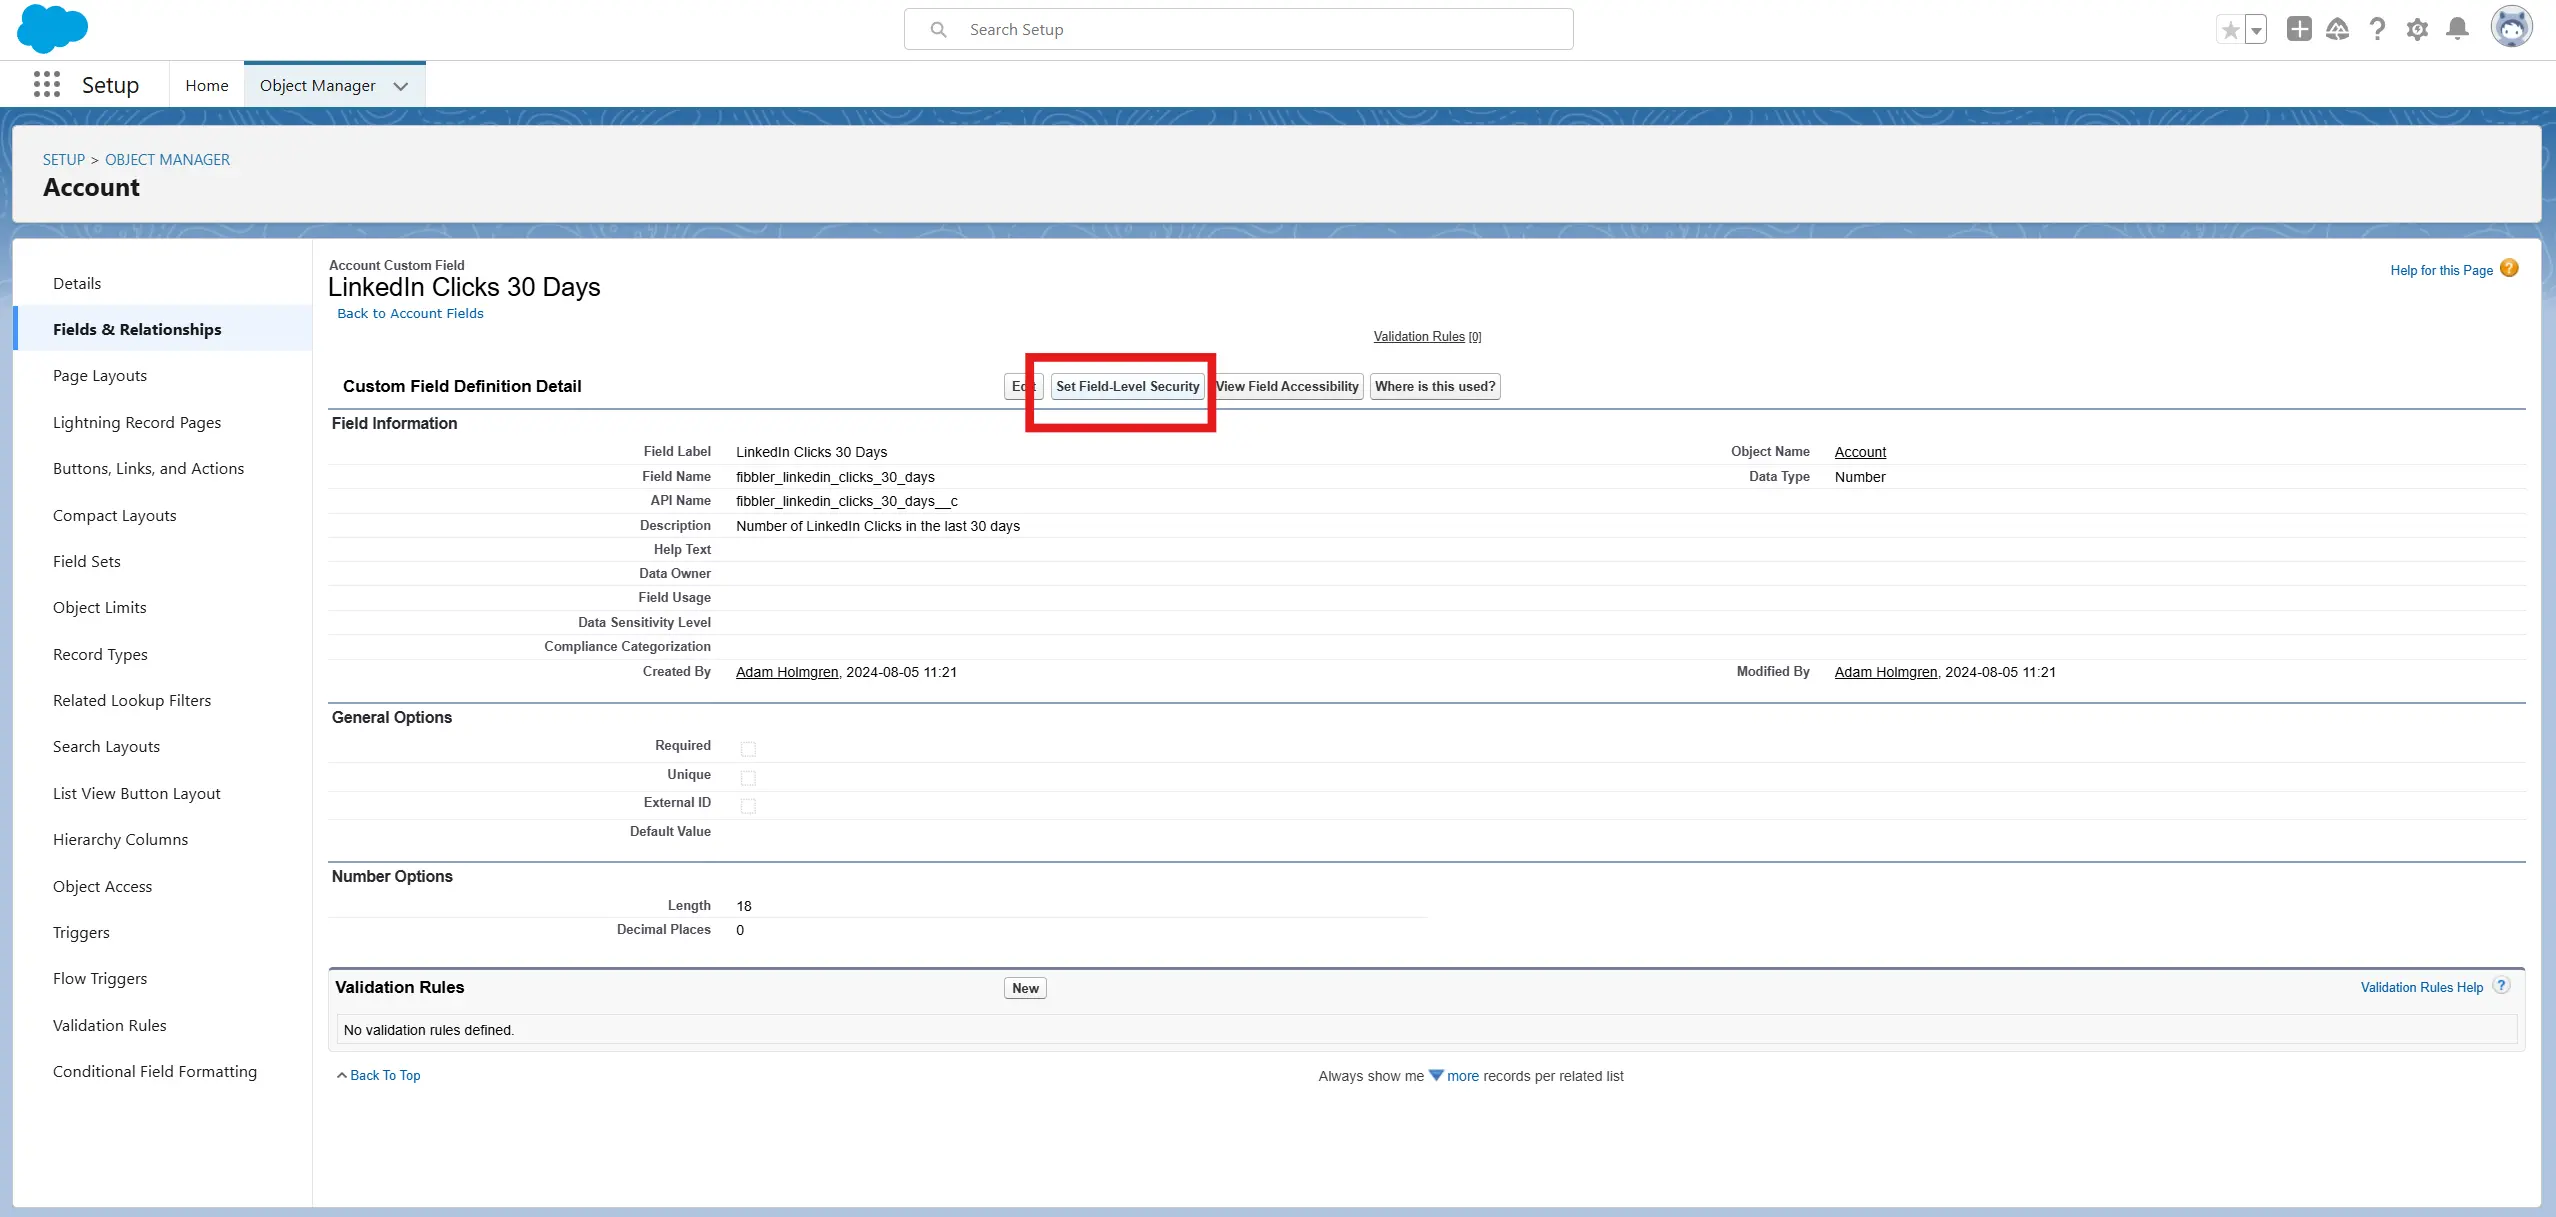
Task: Click the Set Field-Level Security button
Action: point(1127,387)
